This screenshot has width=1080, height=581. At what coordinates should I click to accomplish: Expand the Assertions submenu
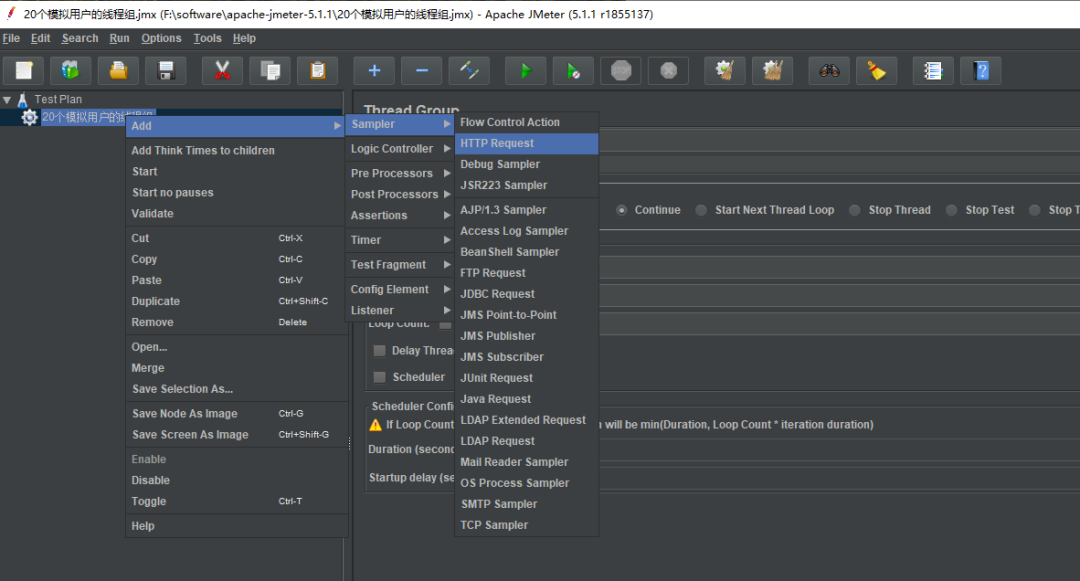399,215
